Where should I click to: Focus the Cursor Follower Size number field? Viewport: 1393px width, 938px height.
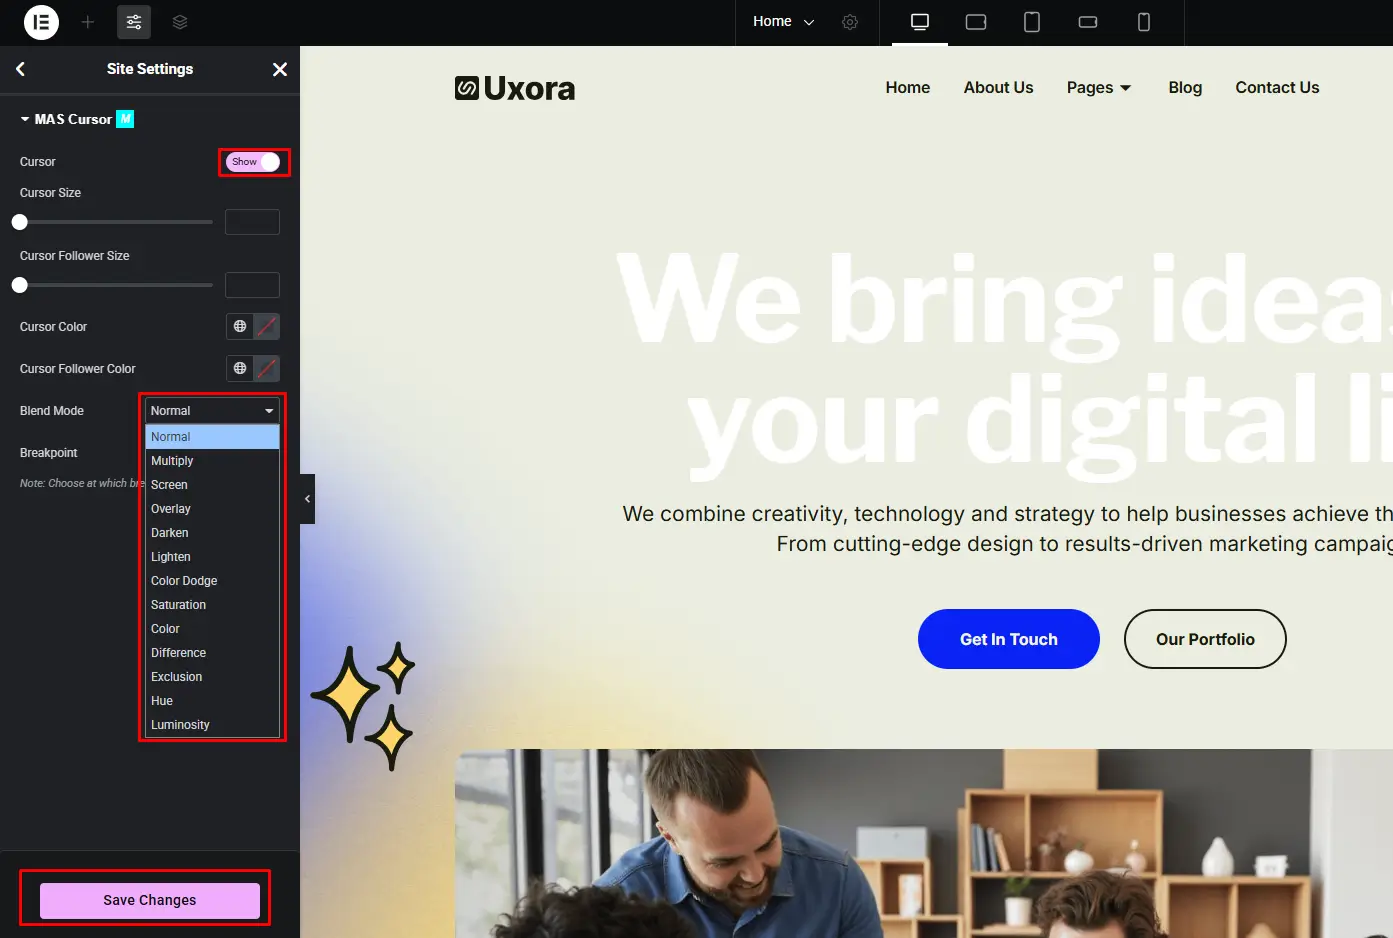pyautogui.click(x=252, y=285)
